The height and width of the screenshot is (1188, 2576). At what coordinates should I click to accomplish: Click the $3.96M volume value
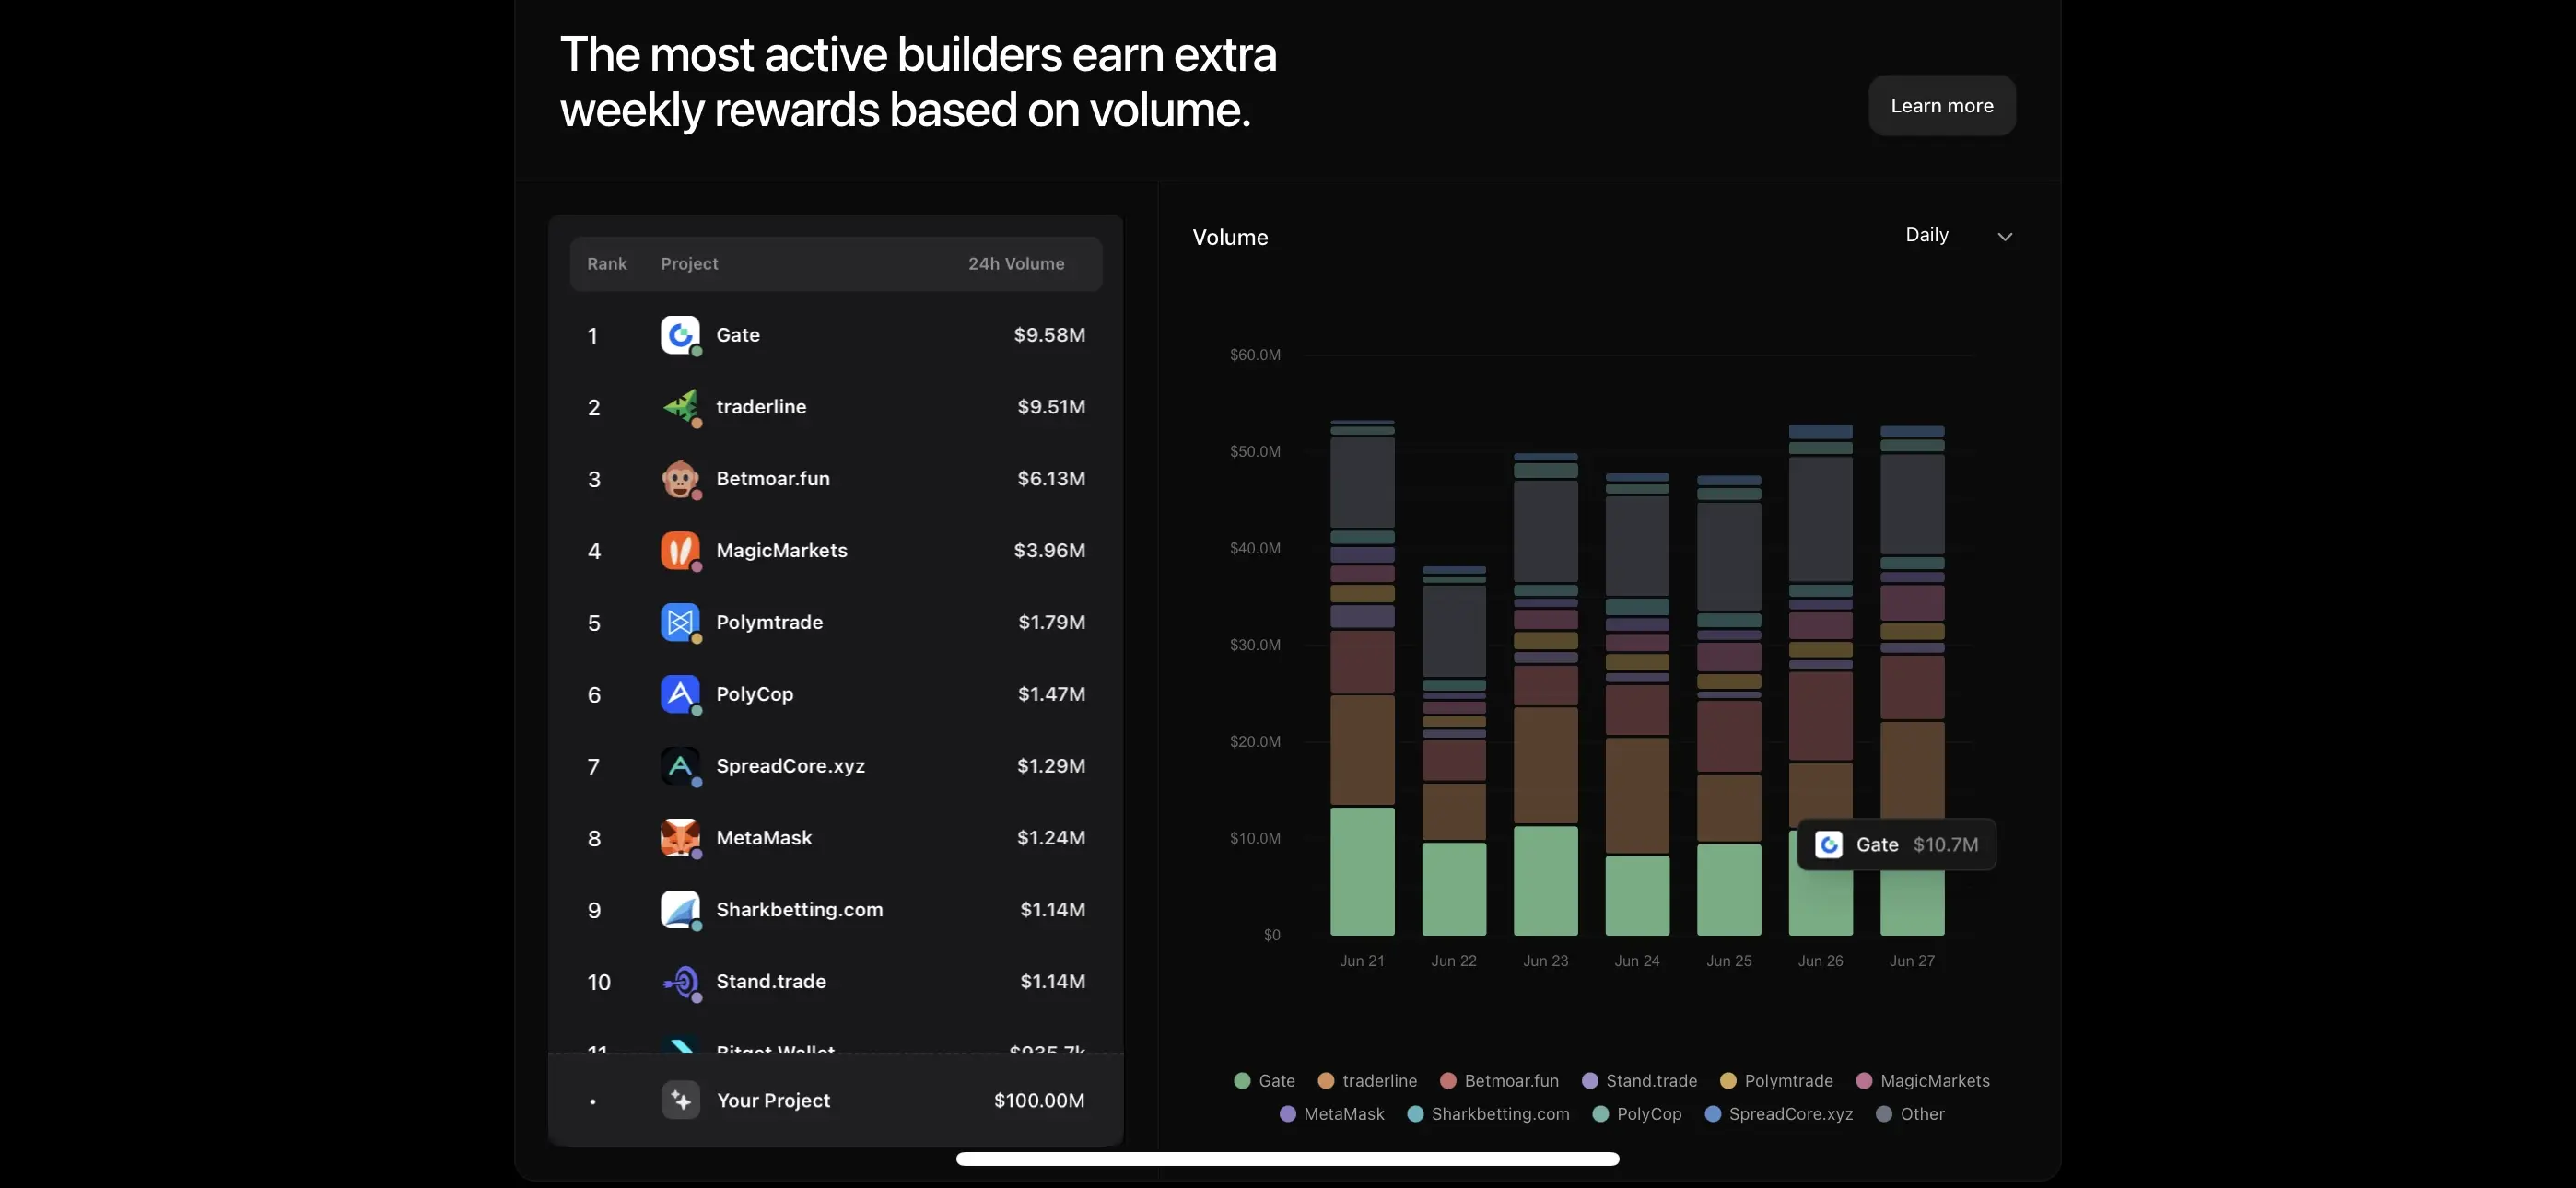pyautogui.click(x=1049, y=551)
